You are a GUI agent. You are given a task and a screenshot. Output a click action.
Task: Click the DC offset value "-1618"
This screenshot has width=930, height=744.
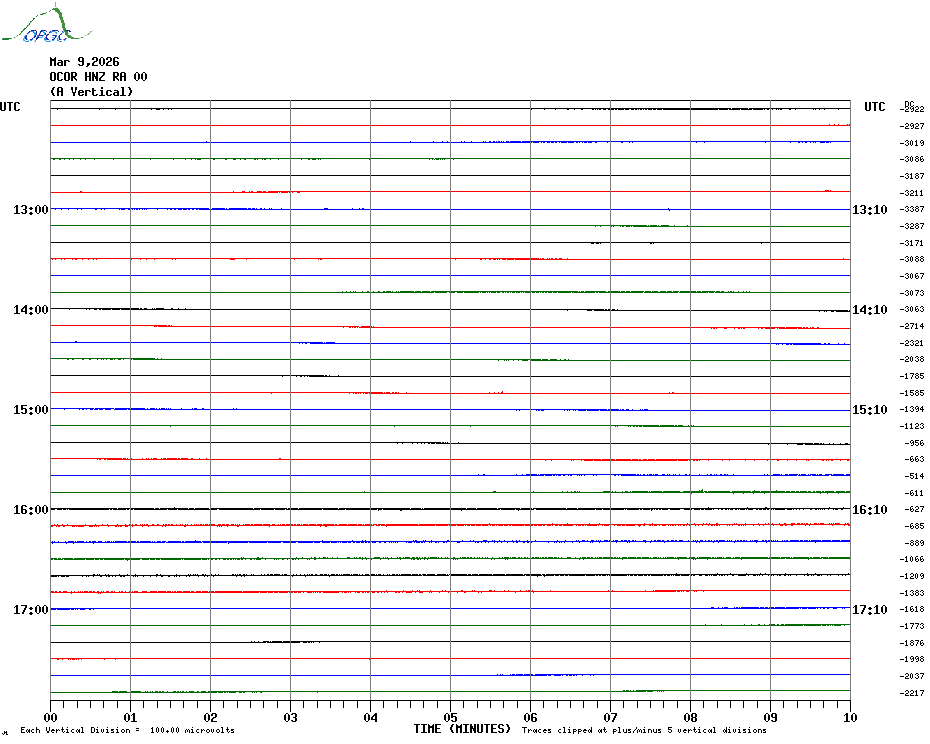point(912,609)
